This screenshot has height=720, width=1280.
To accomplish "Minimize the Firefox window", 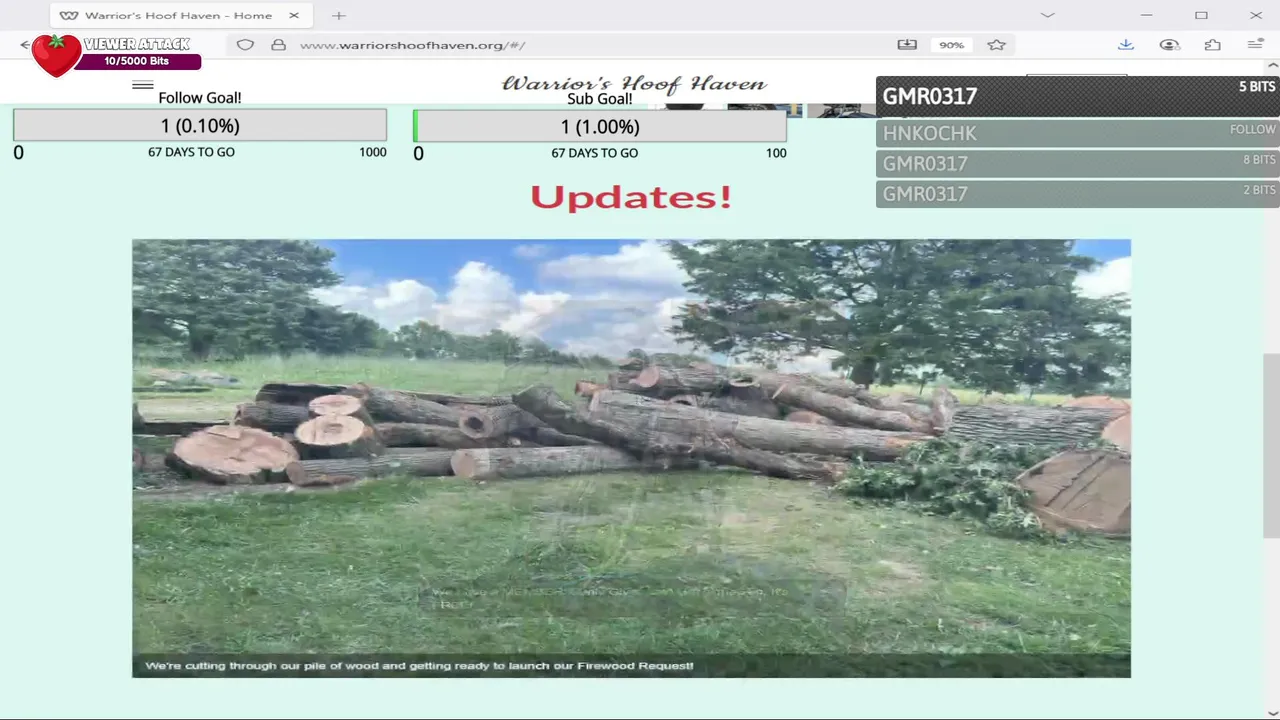I will [x=1147, y=15].
